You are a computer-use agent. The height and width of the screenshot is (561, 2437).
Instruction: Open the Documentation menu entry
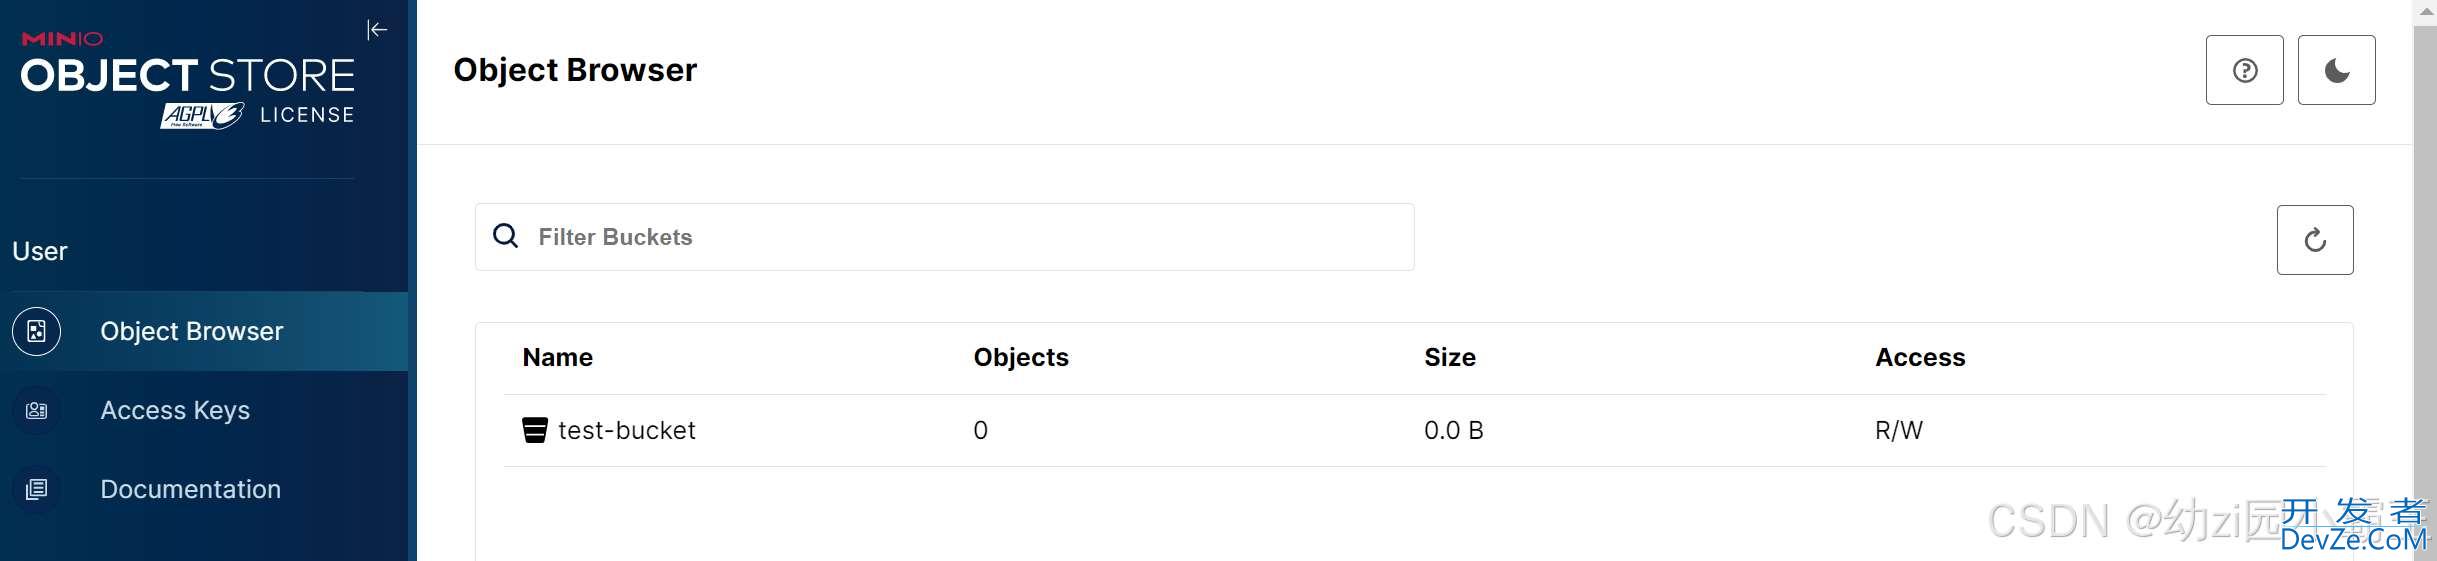point(204,489)
